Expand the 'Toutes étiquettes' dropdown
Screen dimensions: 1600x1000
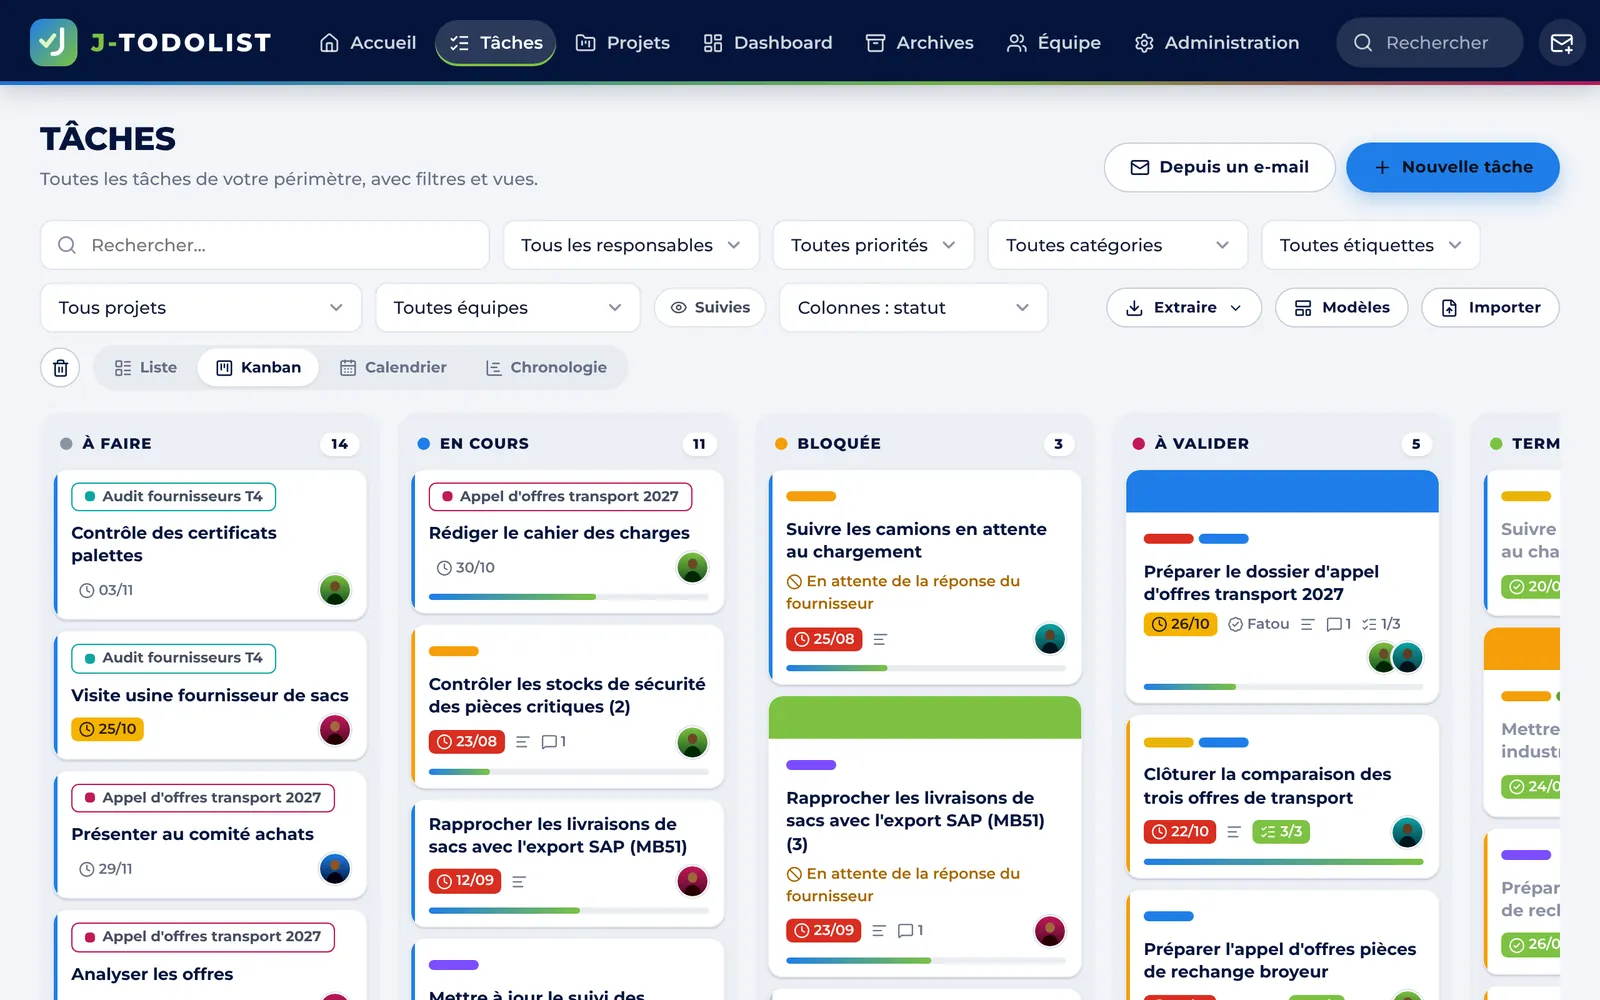click(1371, 246)
